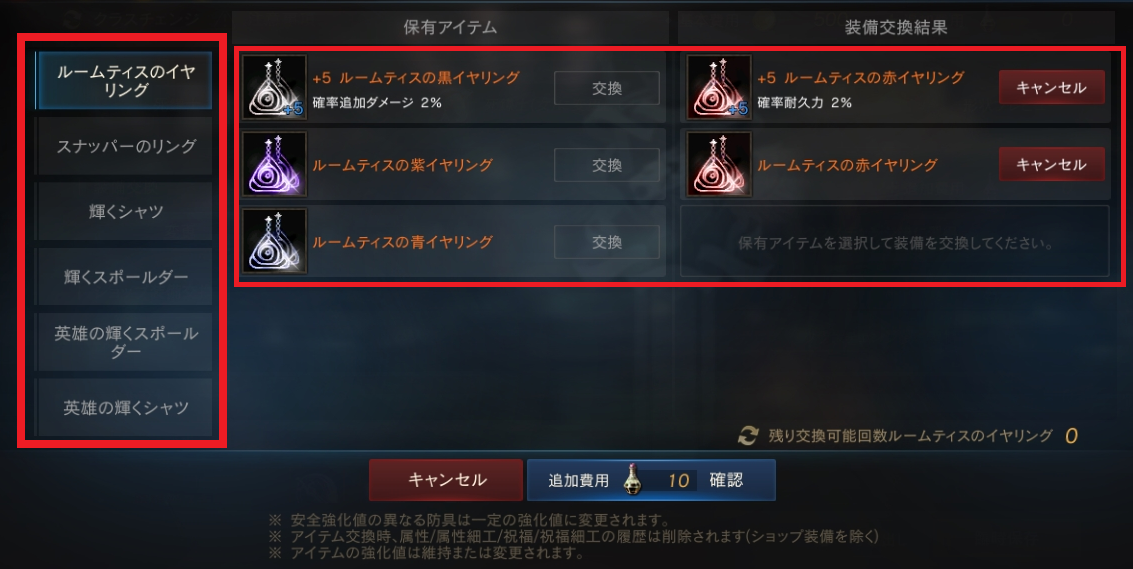
Task: Select the blue Lumitis earring icon
Action: click(x=274, y=241)
